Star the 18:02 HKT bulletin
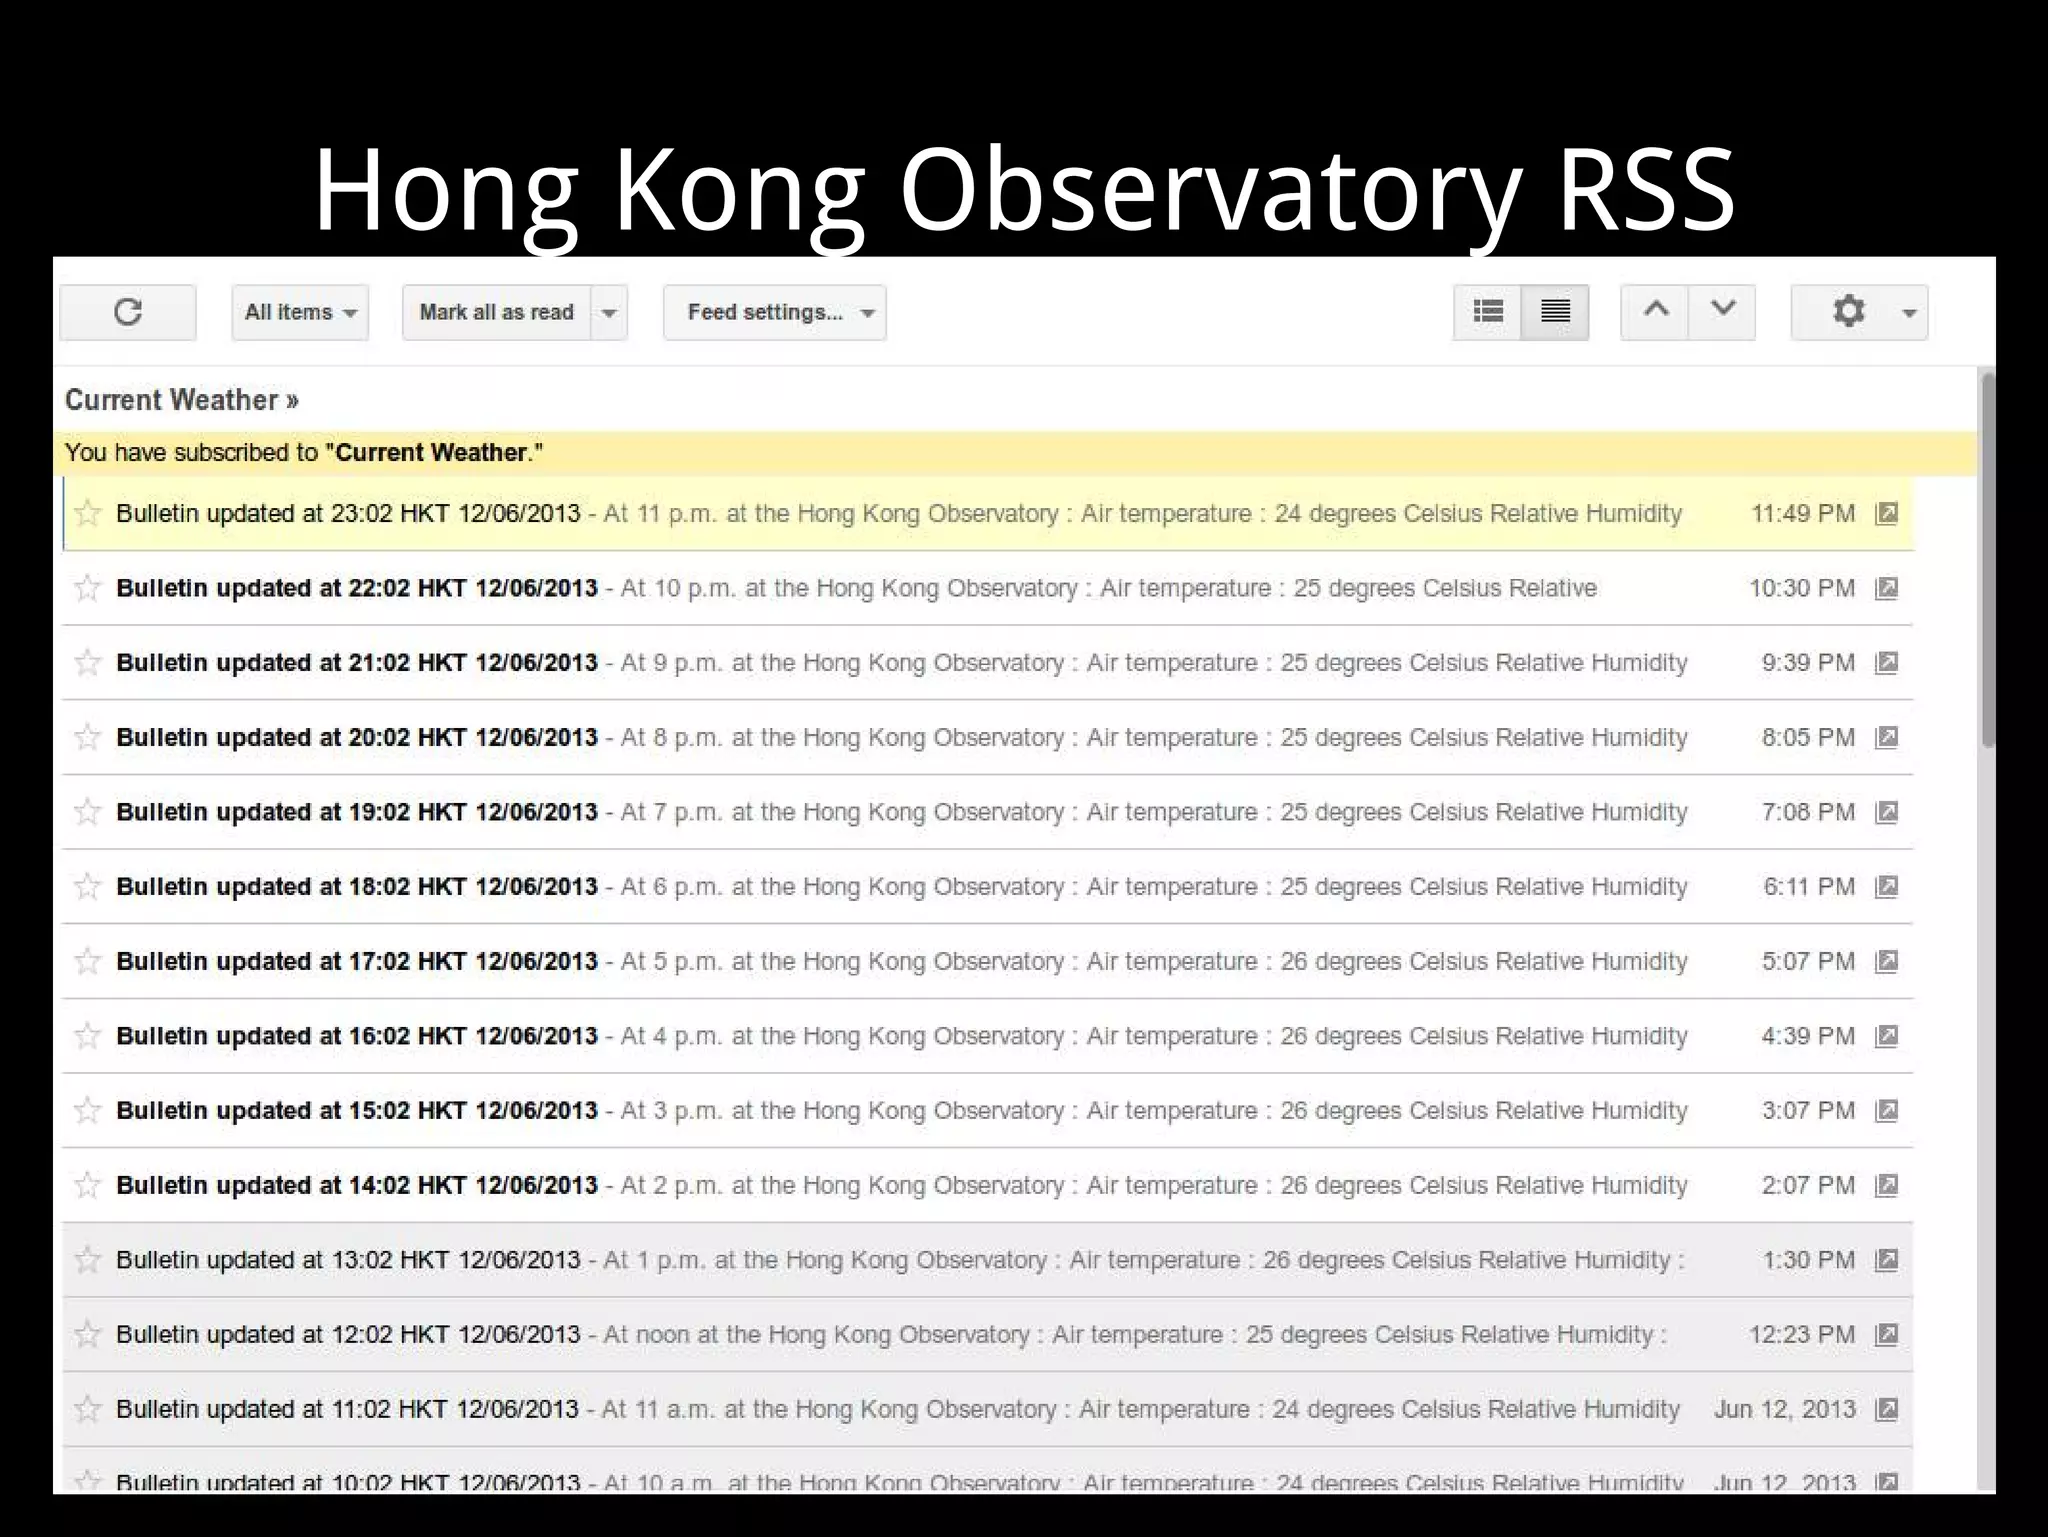Screen dimensions: 2048x1537 click(88, 886)
